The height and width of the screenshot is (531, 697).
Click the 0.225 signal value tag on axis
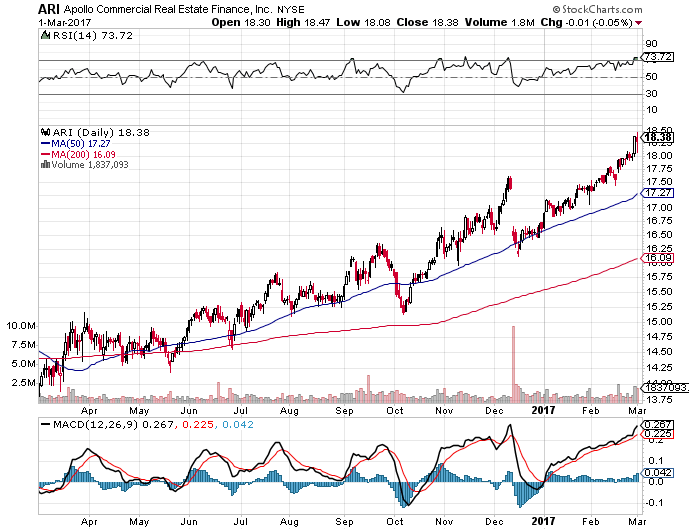click(x=657, y=434)
